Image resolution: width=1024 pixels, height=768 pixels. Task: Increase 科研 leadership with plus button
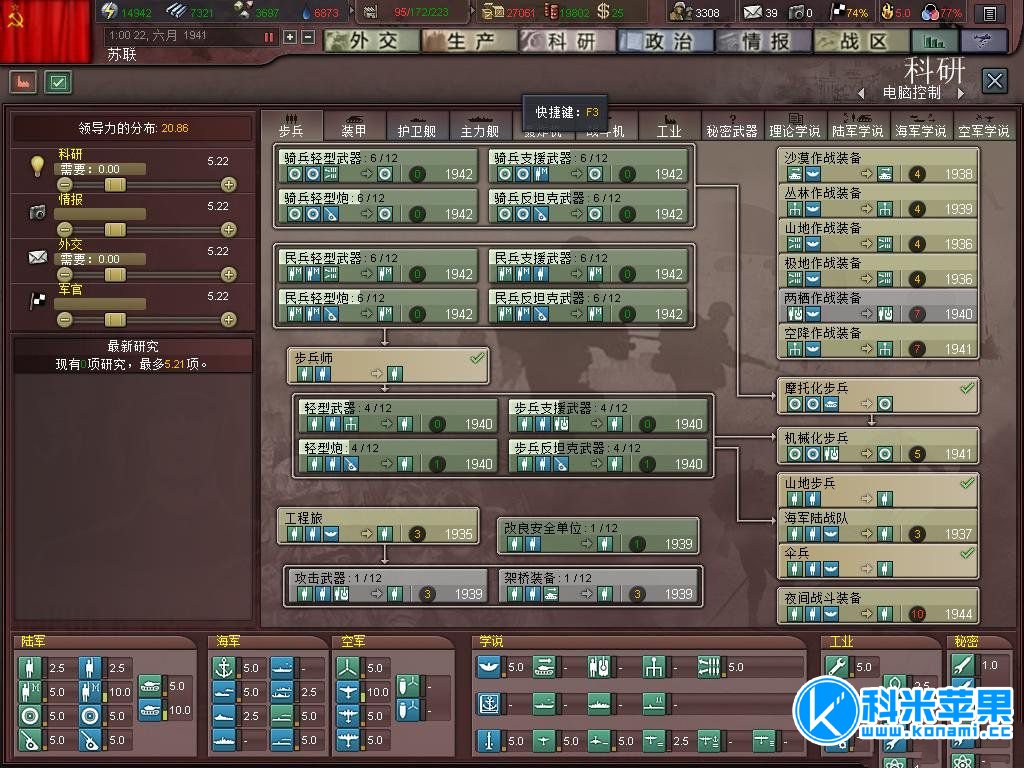228,185
